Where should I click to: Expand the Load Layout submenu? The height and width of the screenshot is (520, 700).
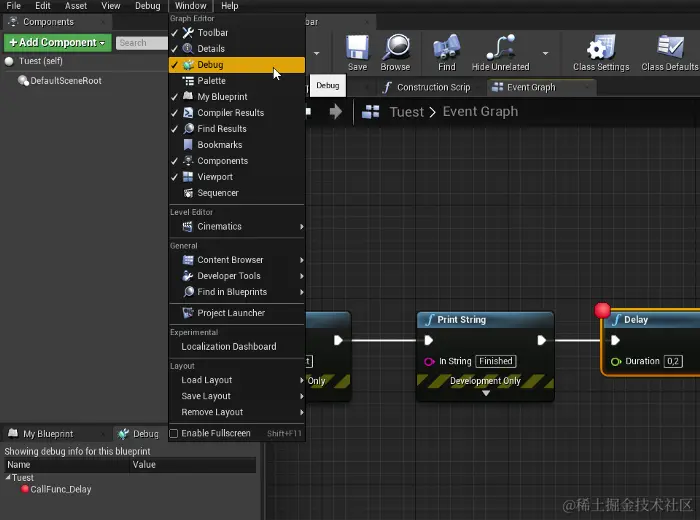pos(237,380)
